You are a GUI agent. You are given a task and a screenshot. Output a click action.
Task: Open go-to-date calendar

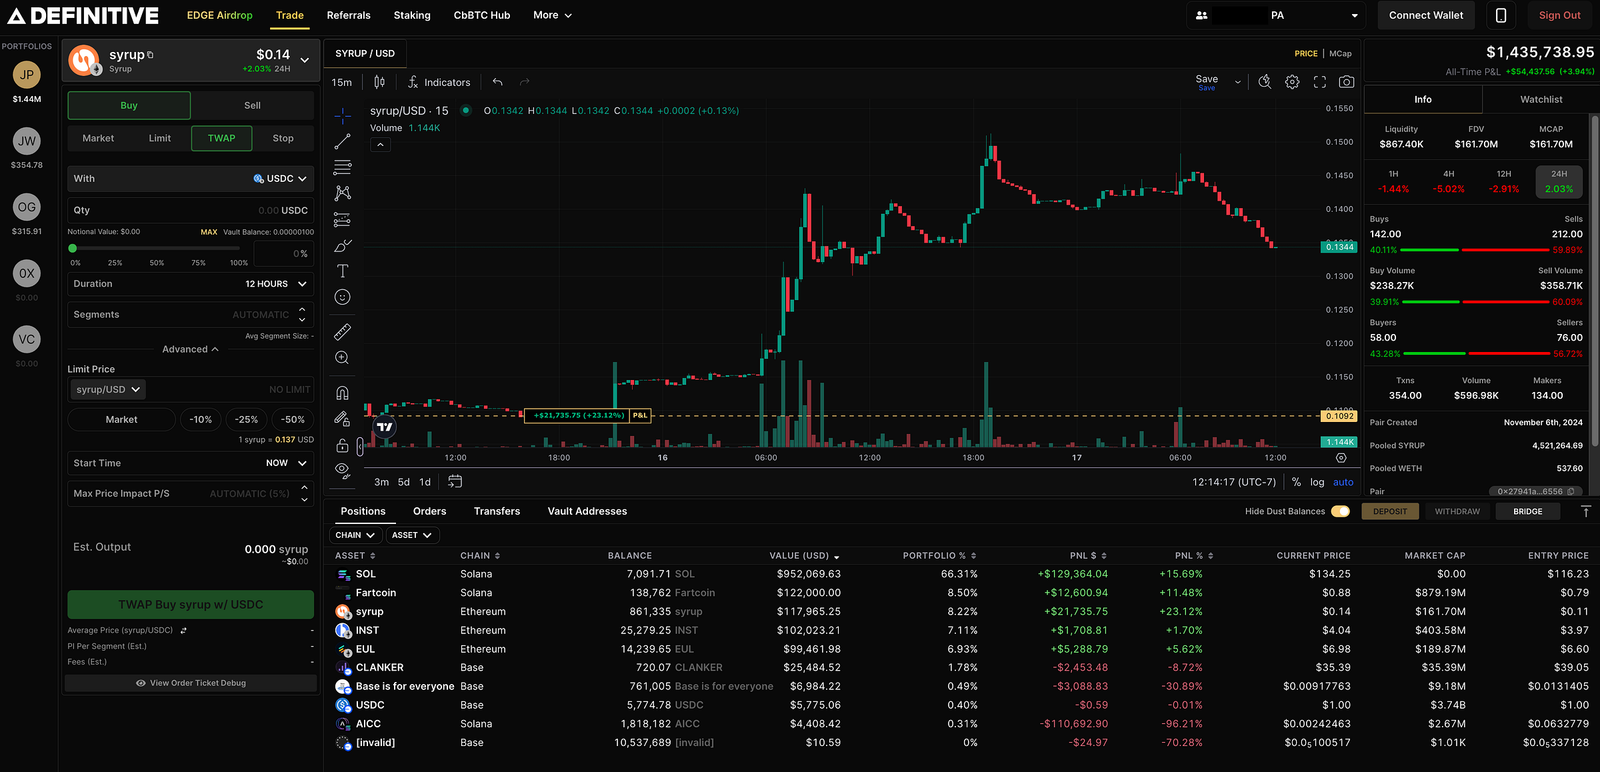pyautogui.click(x=455, y=481)
